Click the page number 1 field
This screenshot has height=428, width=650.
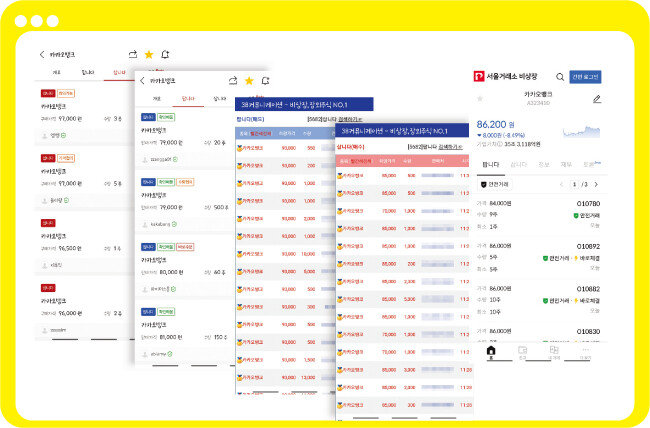[574, 184]
